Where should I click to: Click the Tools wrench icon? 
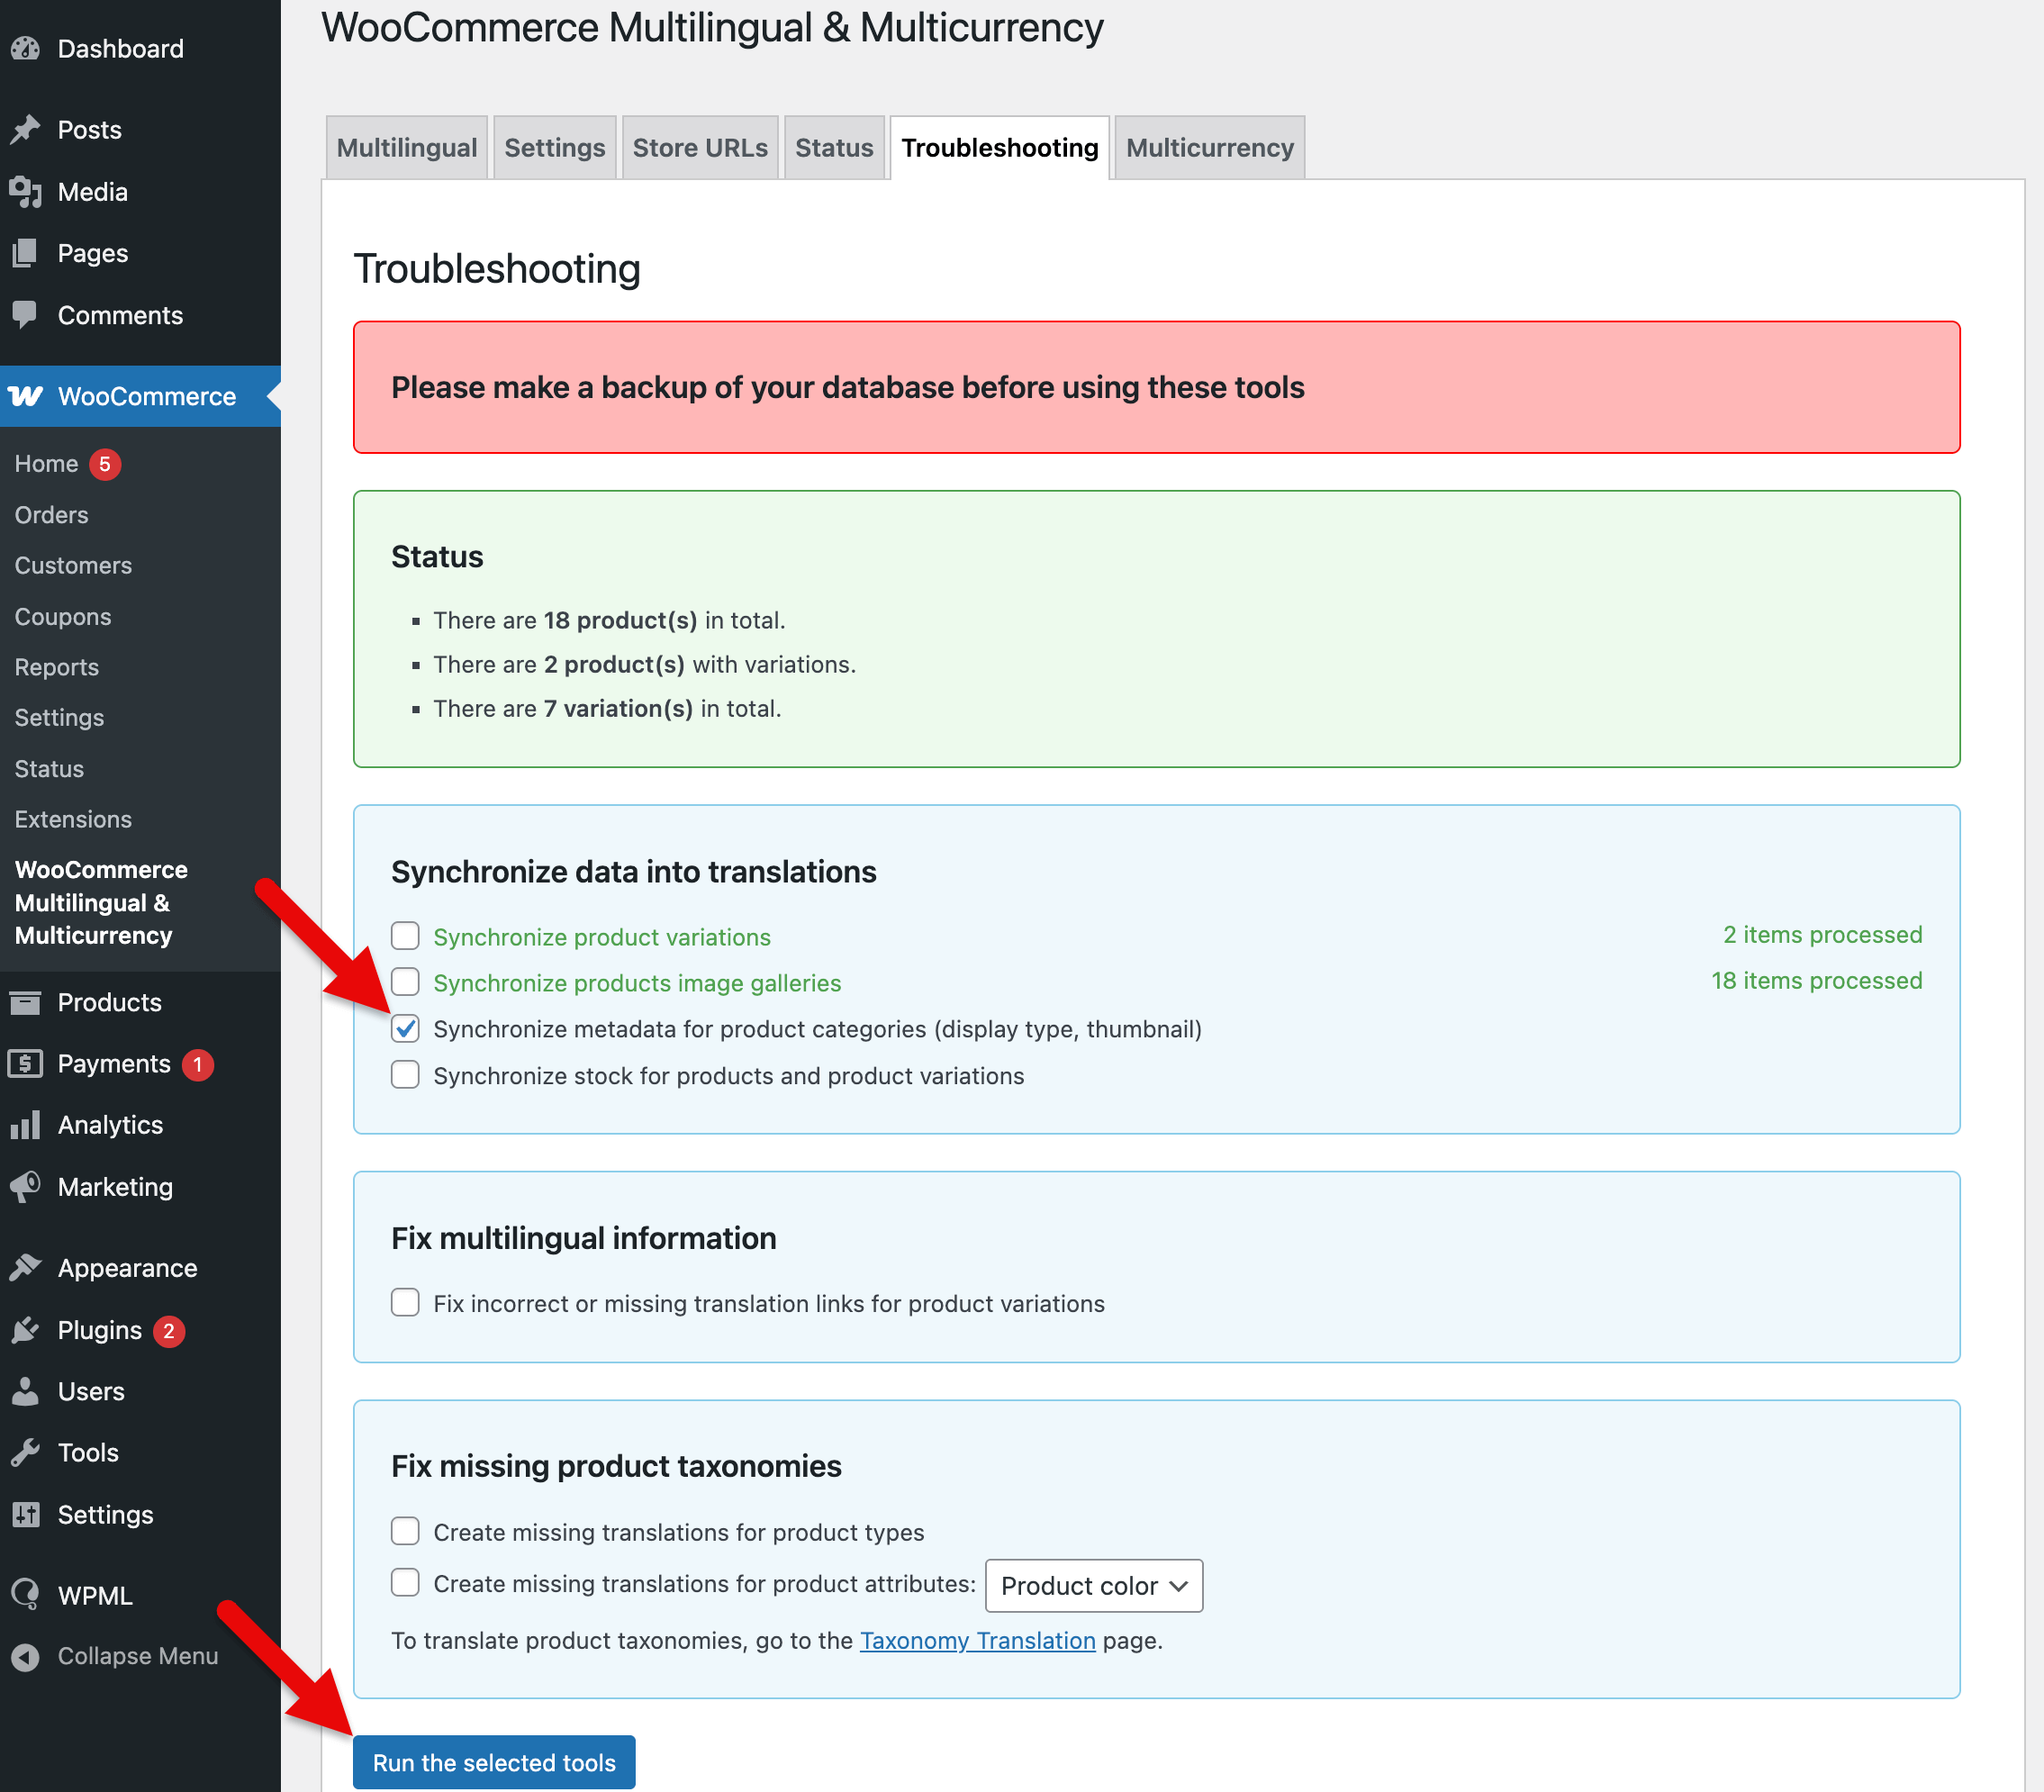click(25, 1452)
